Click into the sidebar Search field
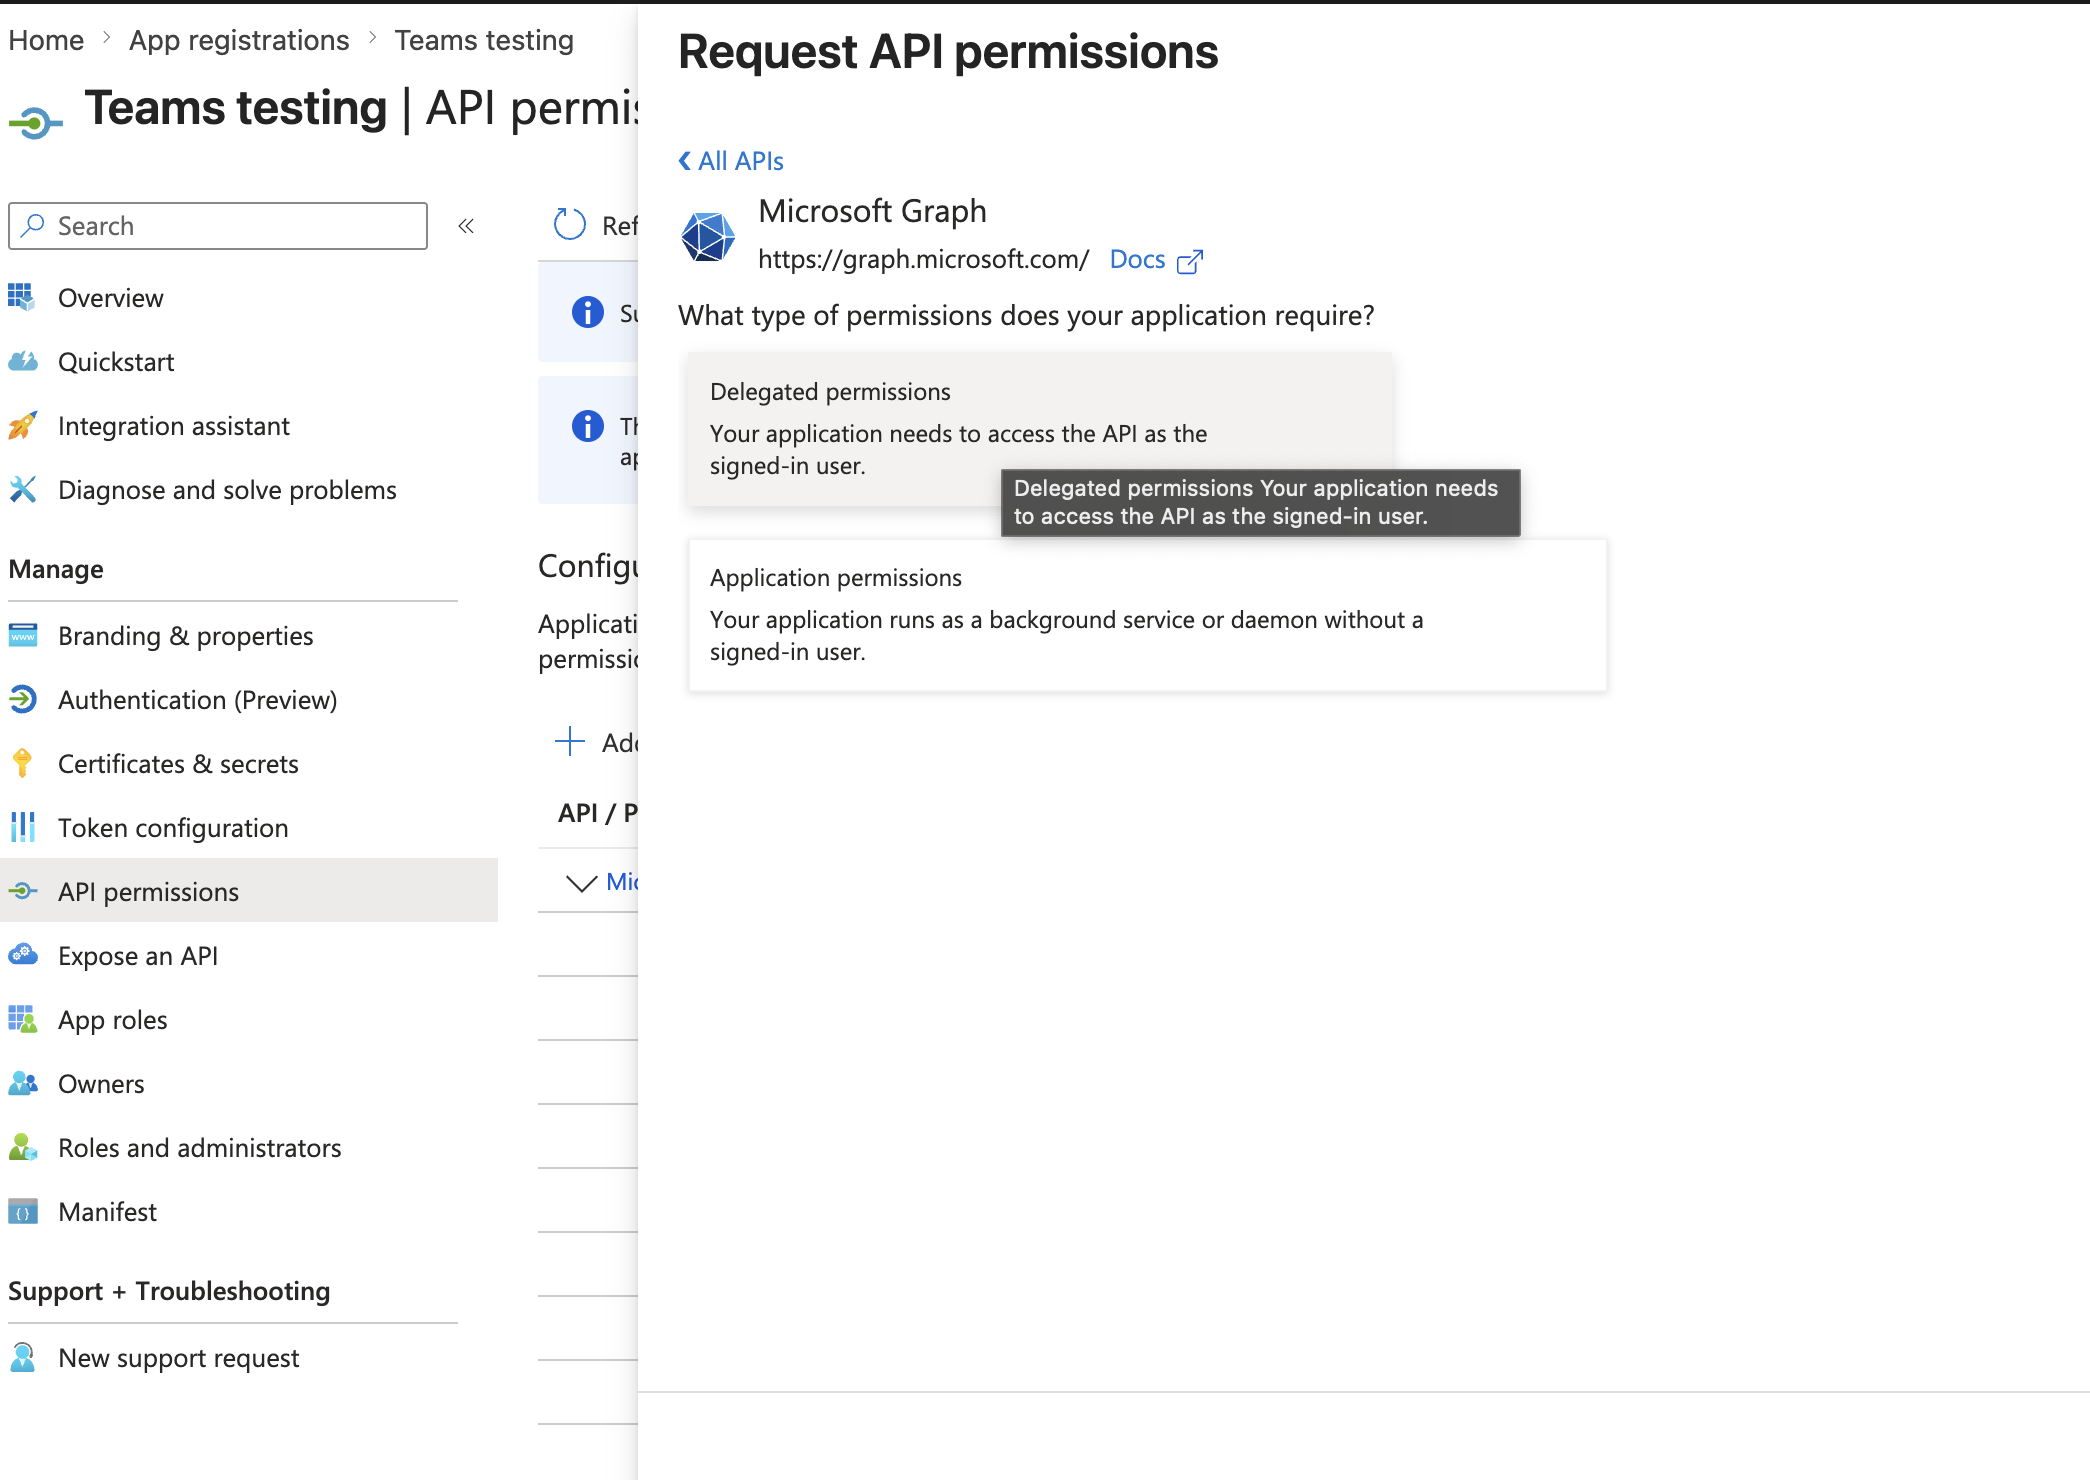The height and width of the screenshot is (1480, 2090). 218,226
